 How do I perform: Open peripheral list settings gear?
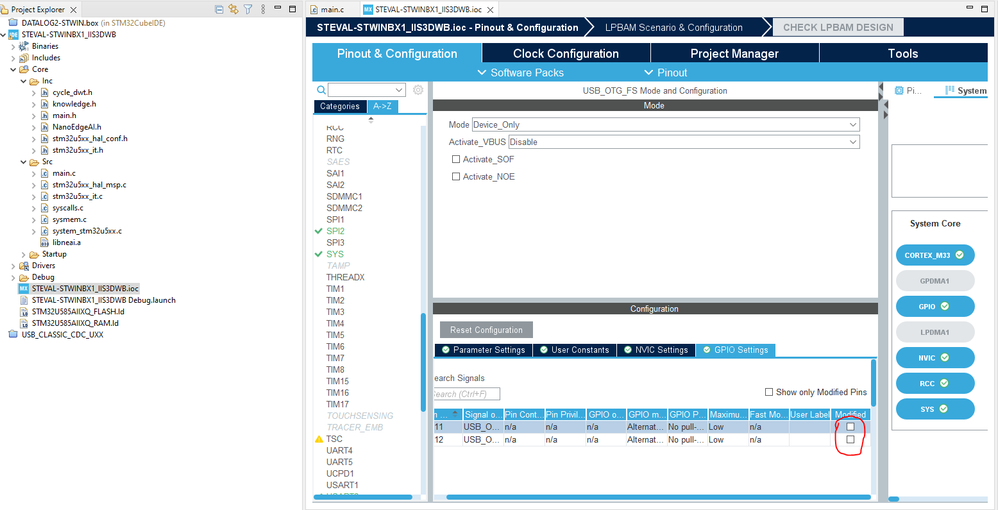coord(418,90)
